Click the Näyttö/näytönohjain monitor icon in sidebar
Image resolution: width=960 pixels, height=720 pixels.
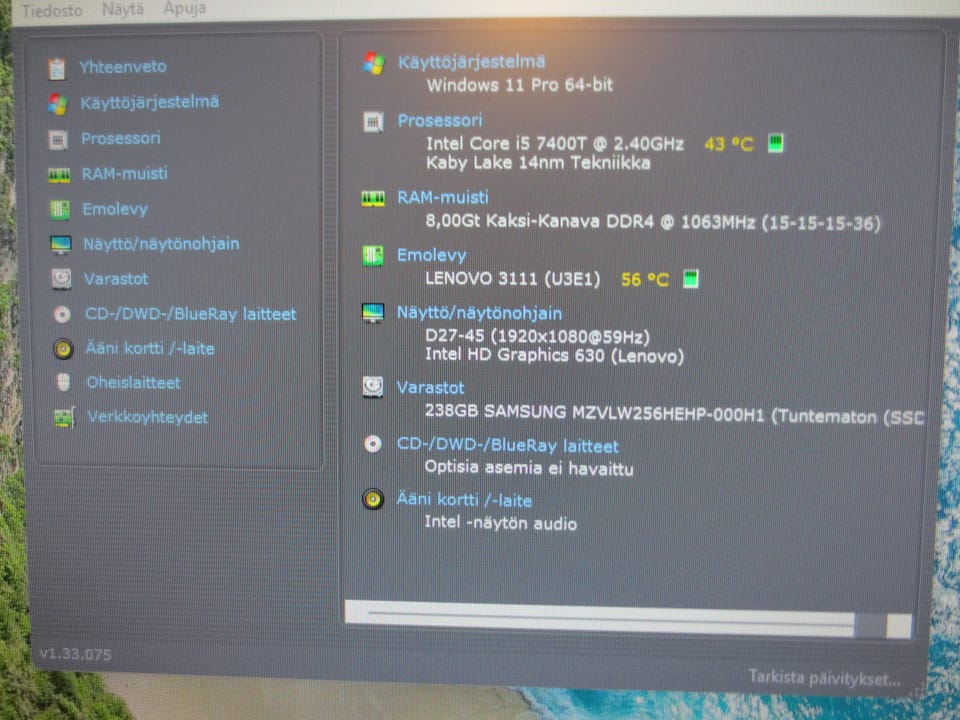pos(61,245)
